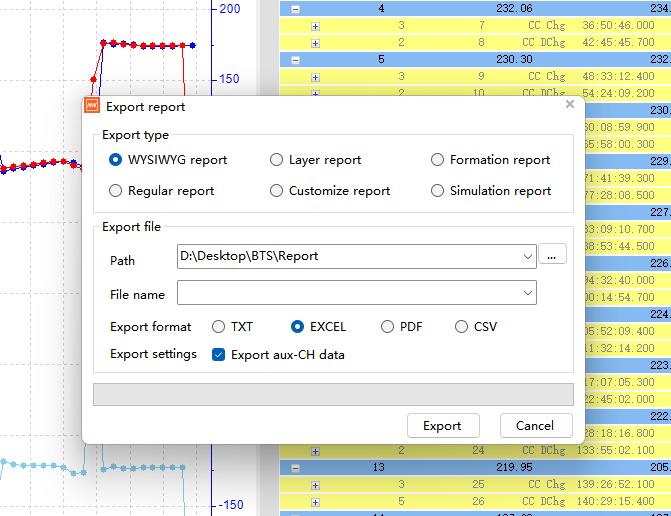Select Regular report radio button
This screenshot has width=671, height=516.
115,190
